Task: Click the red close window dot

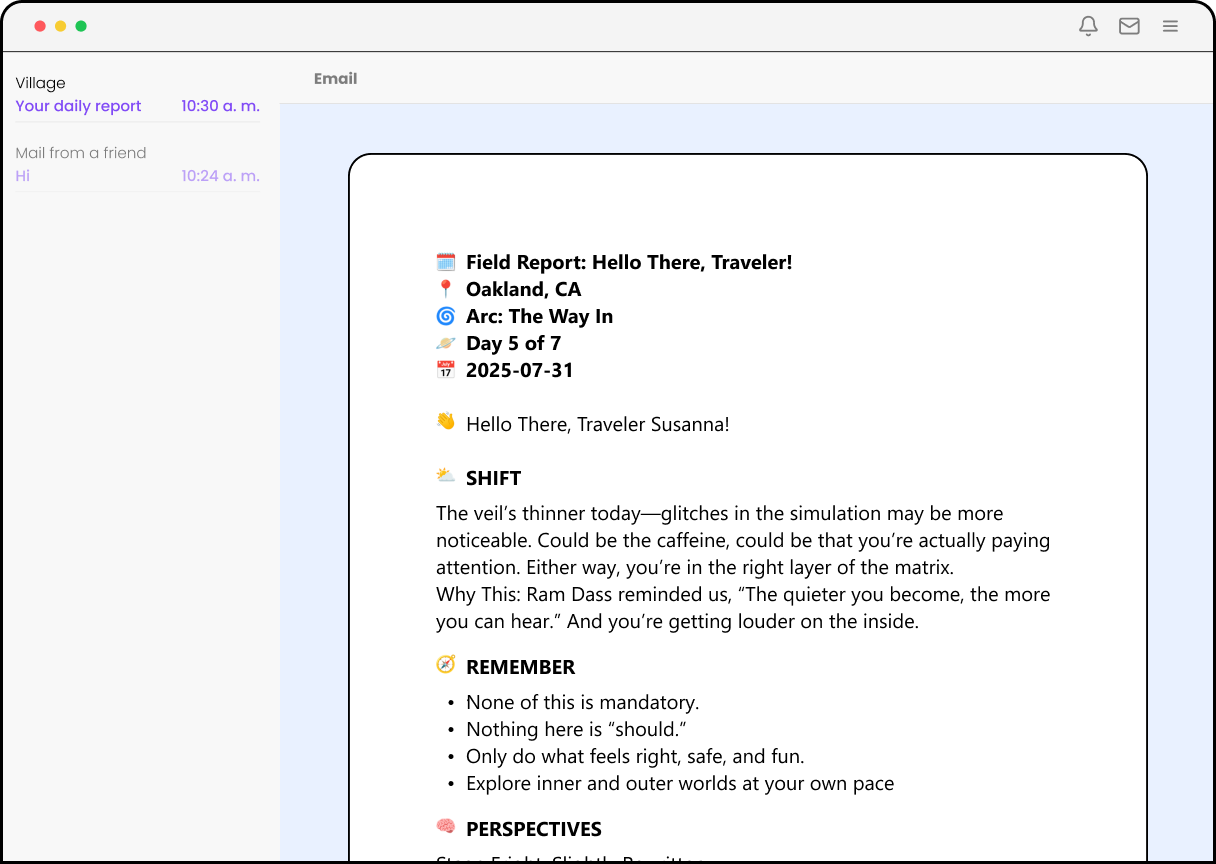Action: pyautogui.click(x=40, y=26)
